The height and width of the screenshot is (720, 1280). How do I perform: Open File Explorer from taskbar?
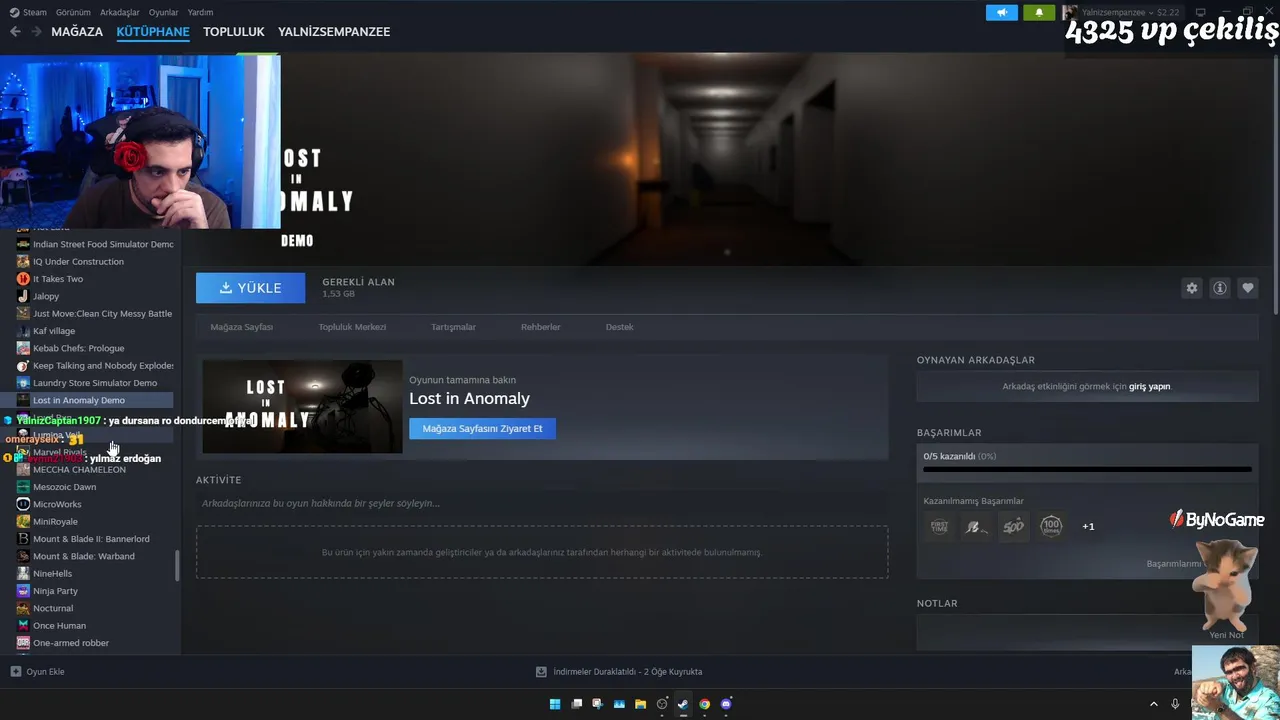[640, 704]
